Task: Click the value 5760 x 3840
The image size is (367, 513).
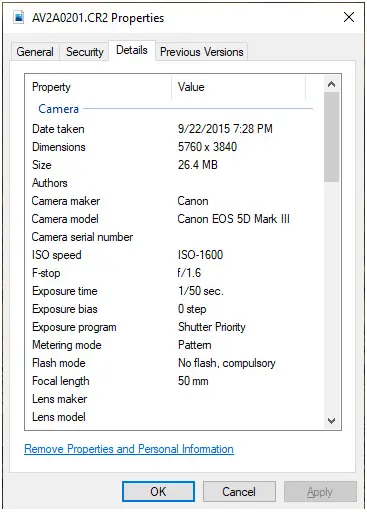Action: point(207,147)
